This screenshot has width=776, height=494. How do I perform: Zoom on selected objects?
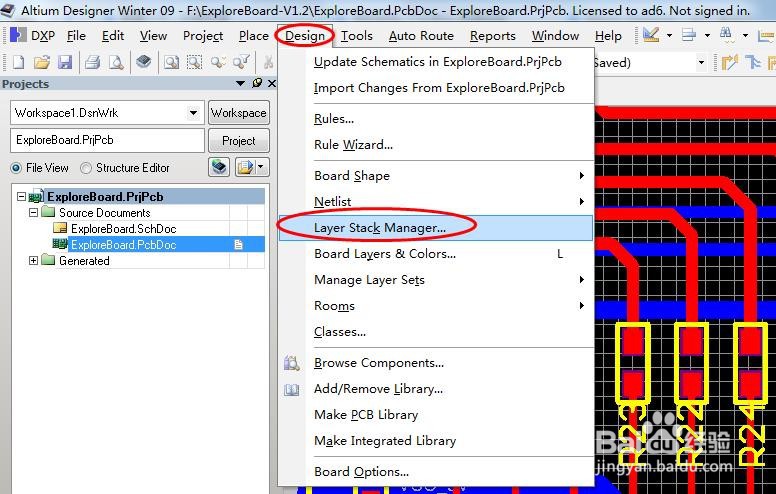point(218,62)
